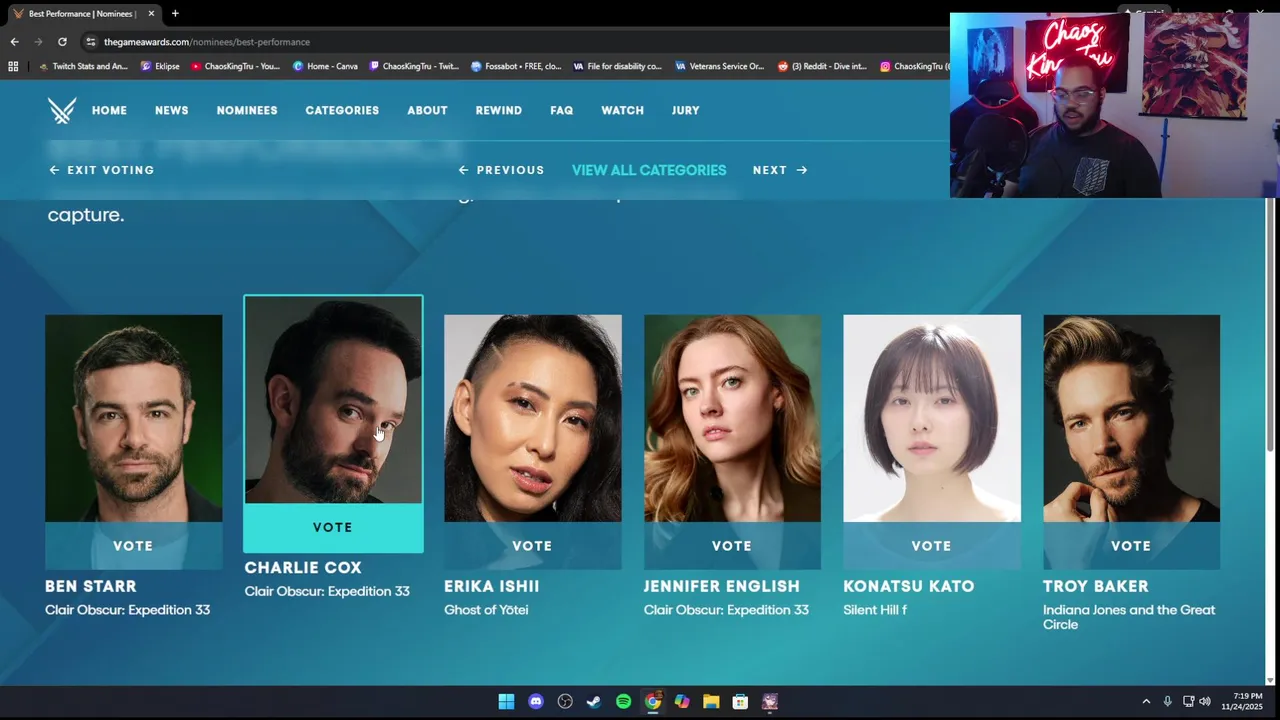Open Home - Canva bookmark
The image size is (1280, 720).
(326, 66)
